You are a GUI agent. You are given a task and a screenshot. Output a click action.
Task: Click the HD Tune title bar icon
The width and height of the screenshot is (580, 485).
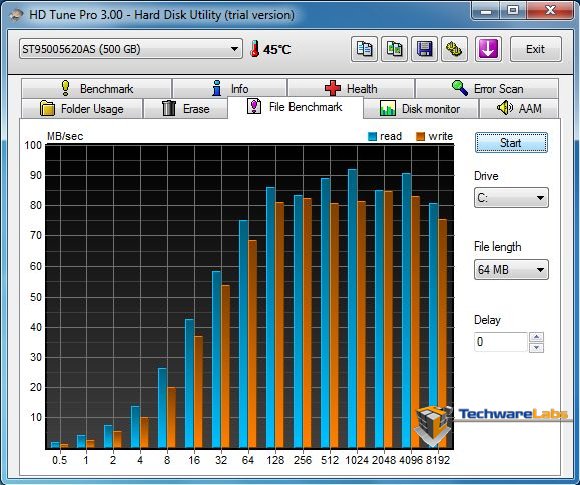16,15
